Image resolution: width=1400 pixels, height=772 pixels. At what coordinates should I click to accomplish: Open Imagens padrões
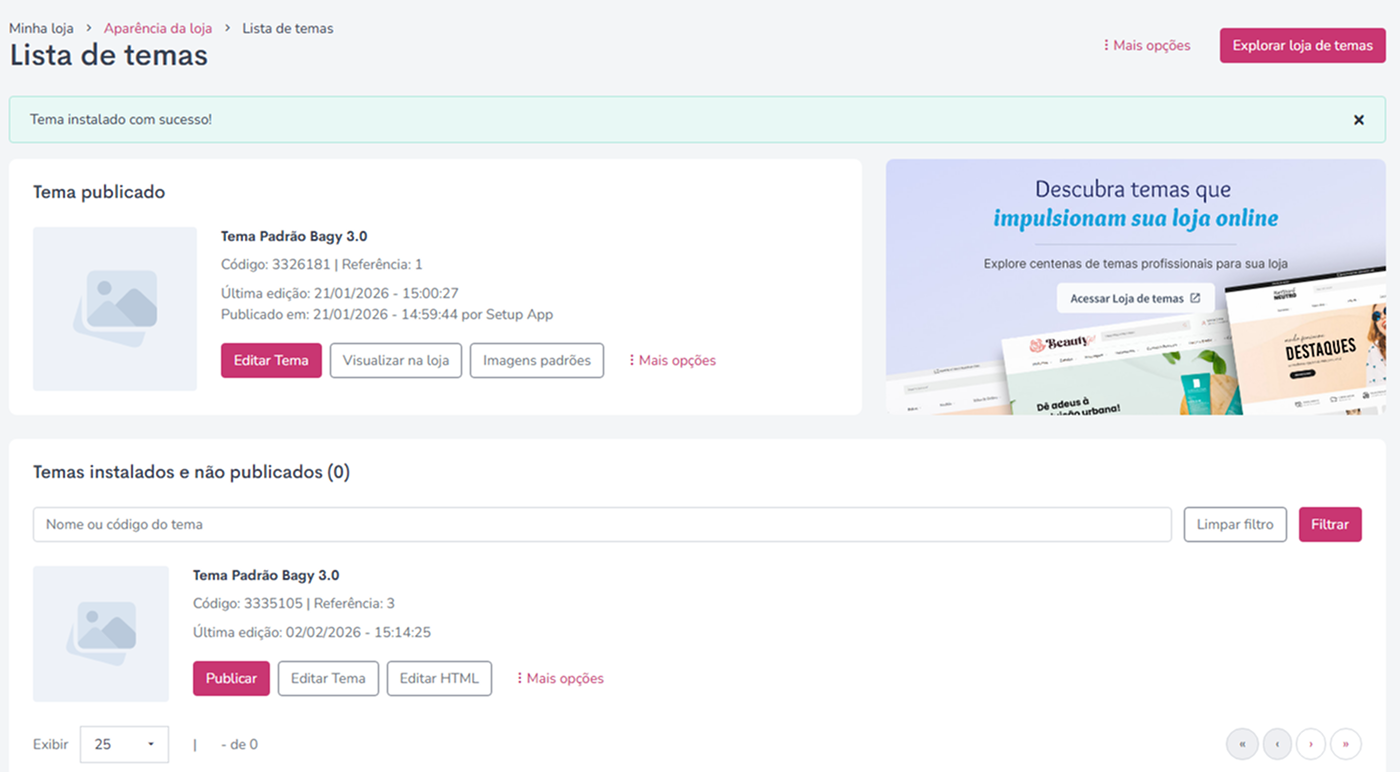(x=537, y=360)
